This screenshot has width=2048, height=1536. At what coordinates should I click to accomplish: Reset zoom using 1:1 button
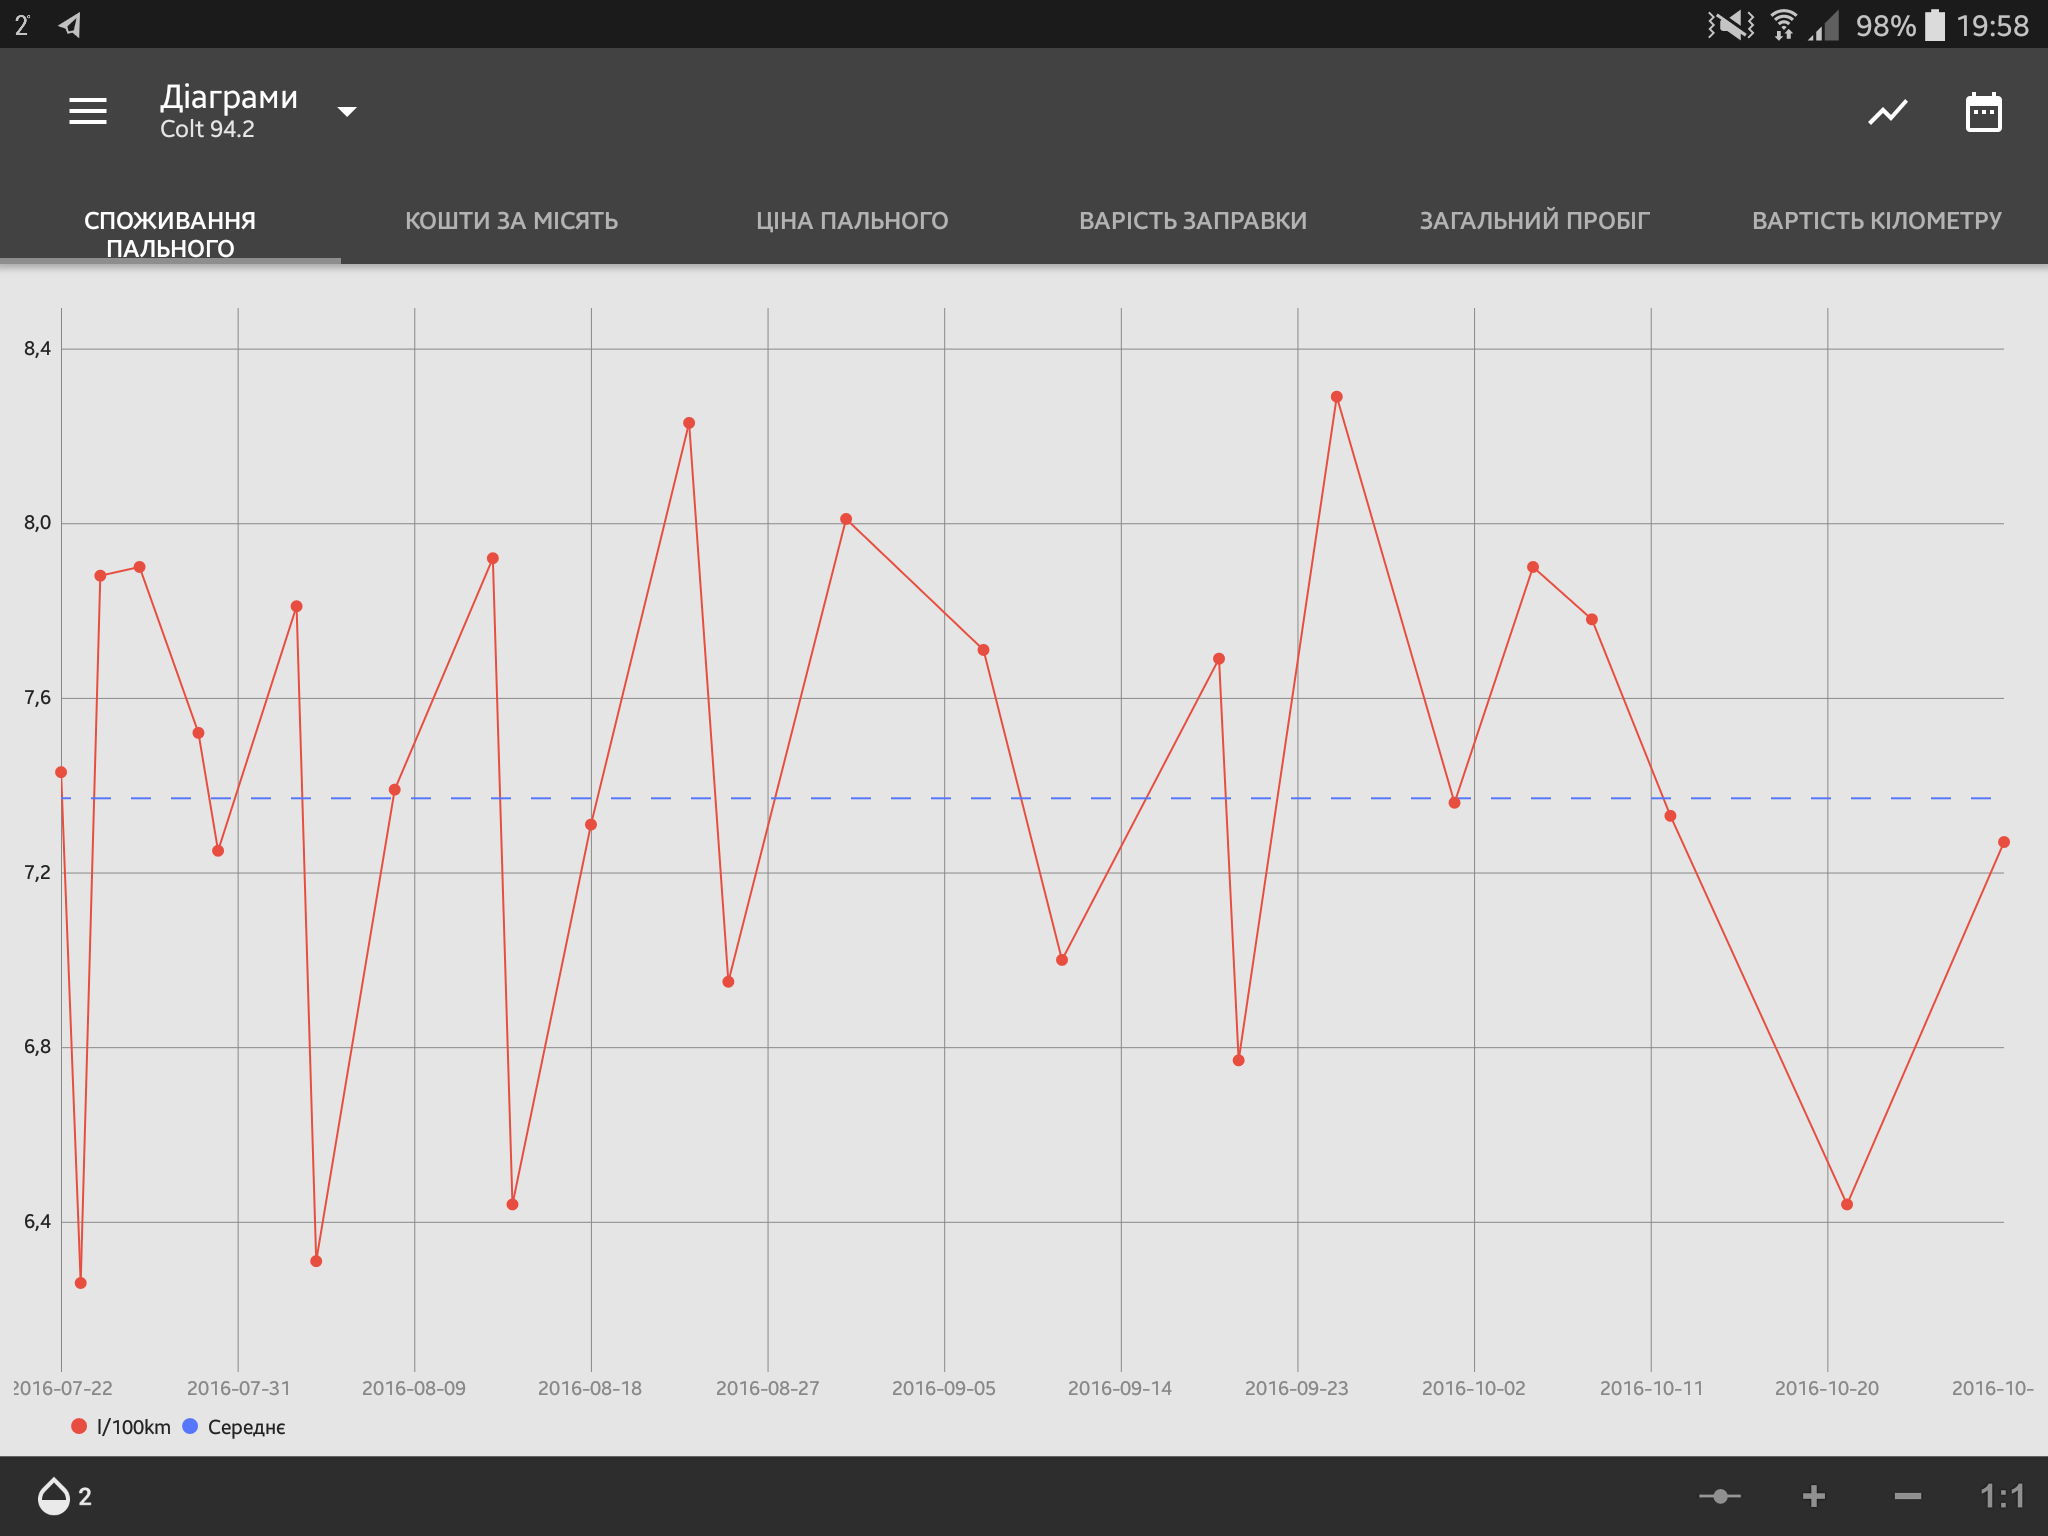coord(2002,1496)
